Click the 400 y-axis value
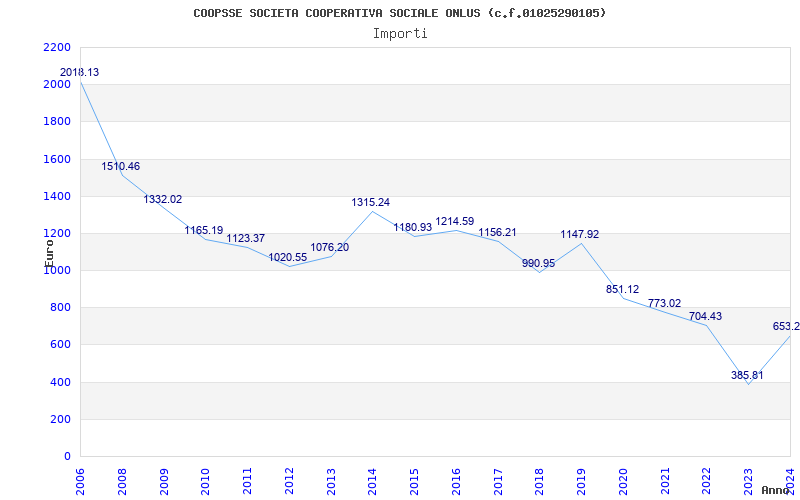The image size is (800, 500). click(60, 383)
